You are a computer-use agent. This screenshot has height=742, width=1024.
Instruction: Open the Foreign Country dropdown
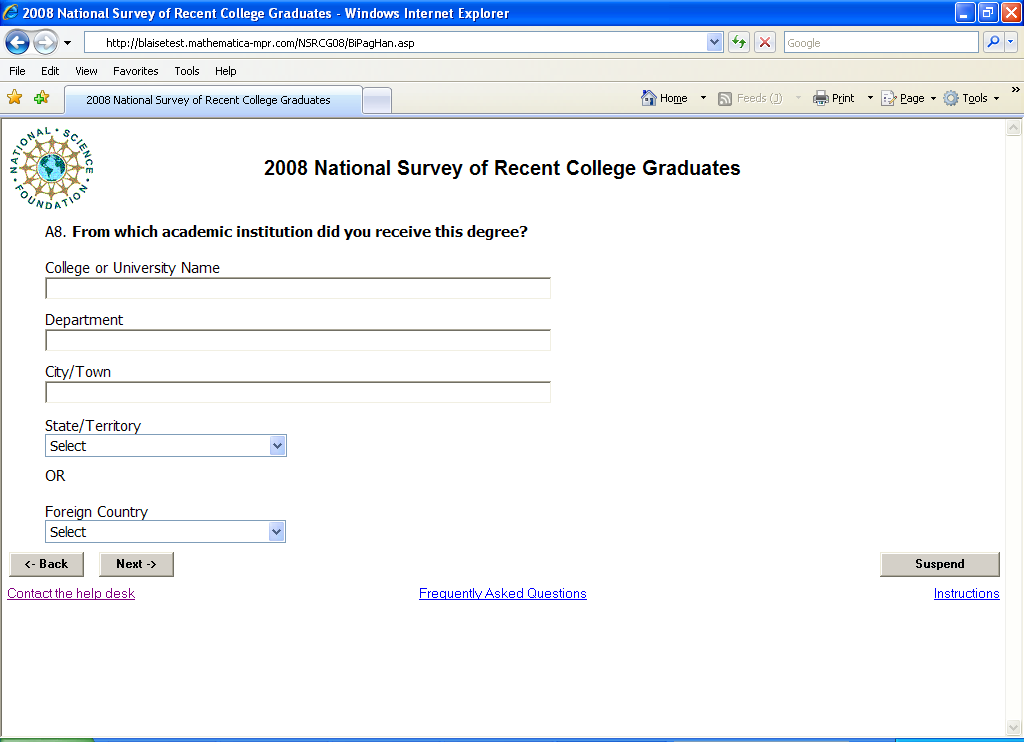(x=166, y=532)
